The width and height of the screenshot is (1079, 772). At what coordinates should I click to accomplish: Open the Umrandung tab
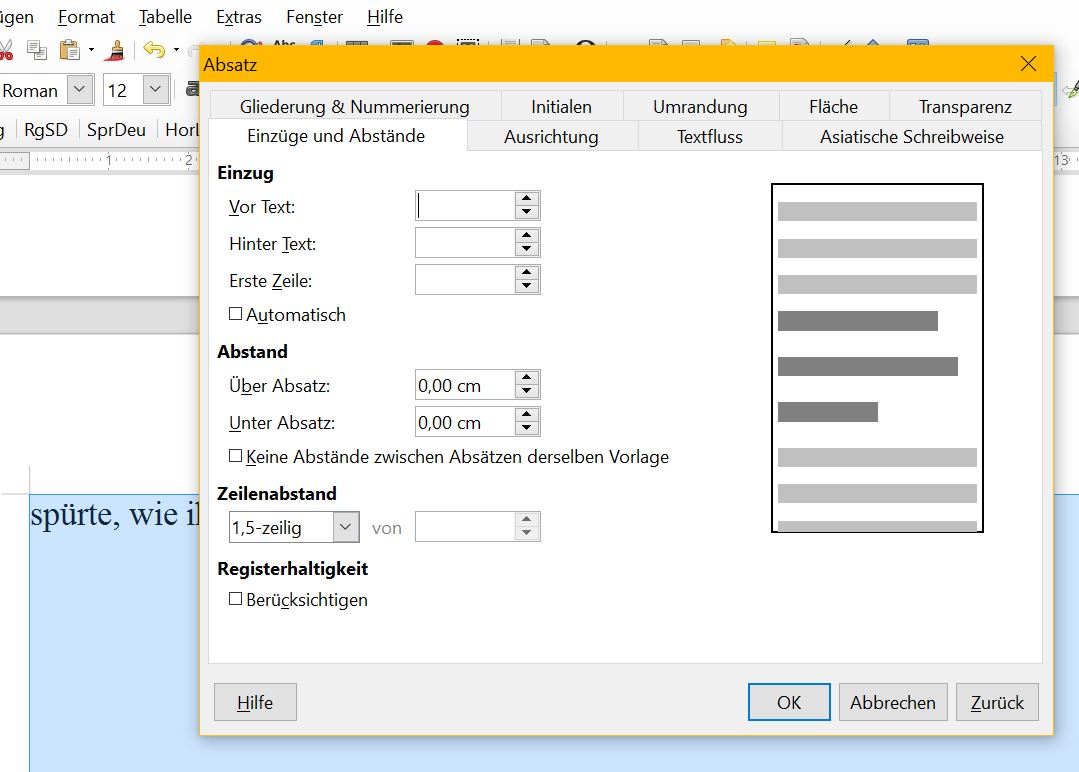(700, 107)
